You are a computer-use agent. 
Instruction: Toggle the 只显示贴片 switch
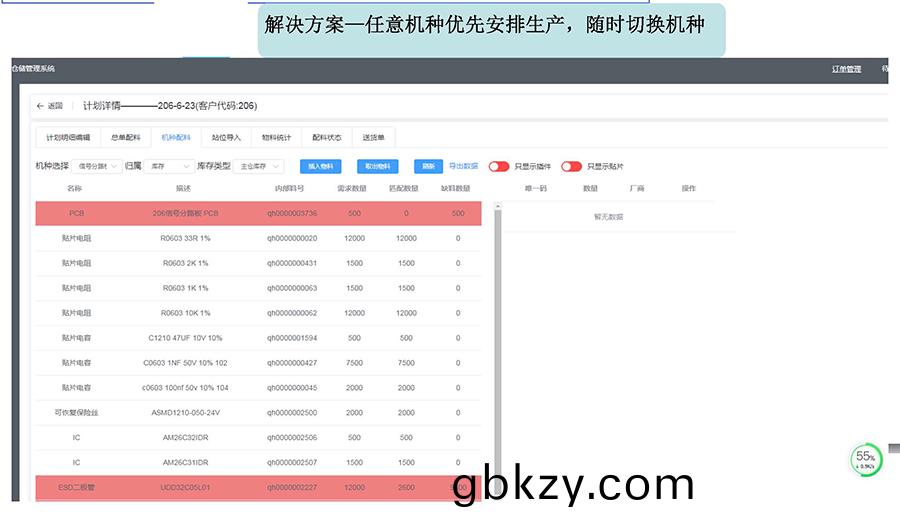point(571,167)
